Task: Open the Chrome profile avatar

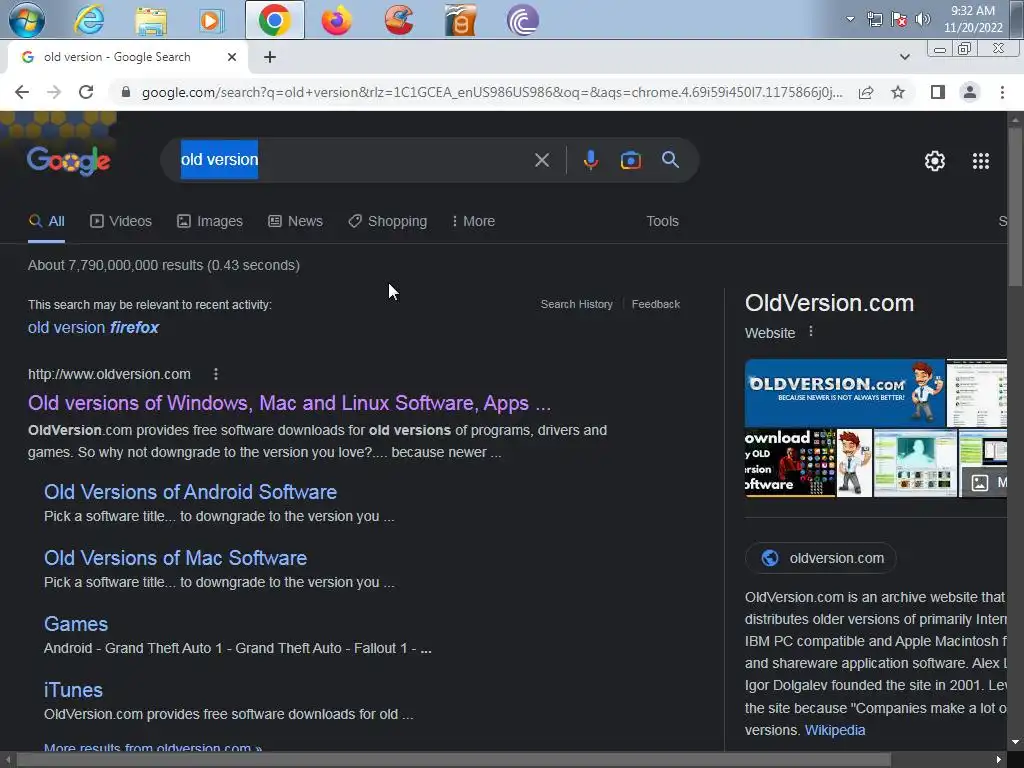Action: 970,92
